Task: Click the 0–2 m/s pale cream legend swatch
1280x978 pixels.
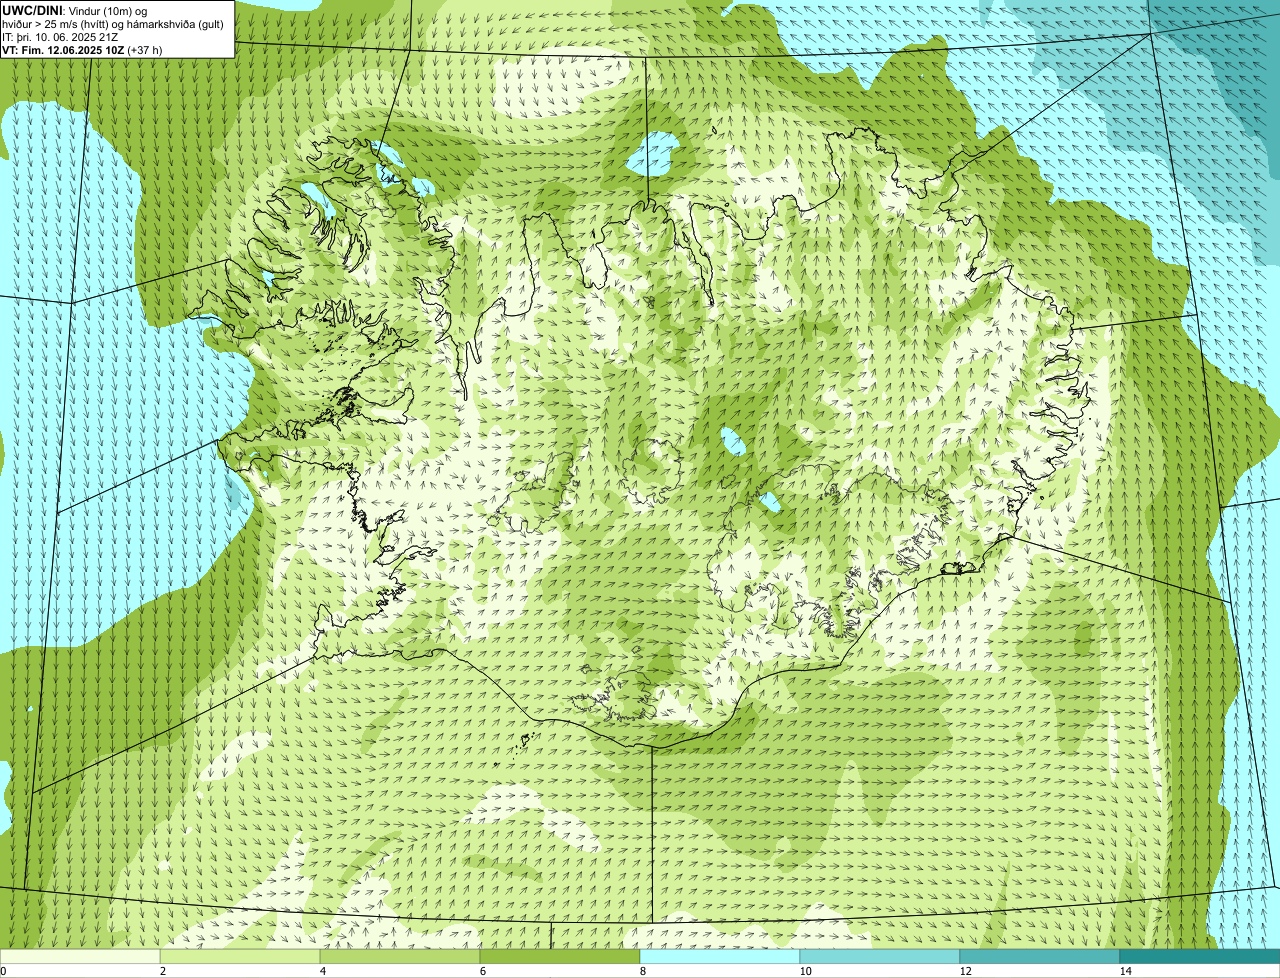Action: (80, 956)
